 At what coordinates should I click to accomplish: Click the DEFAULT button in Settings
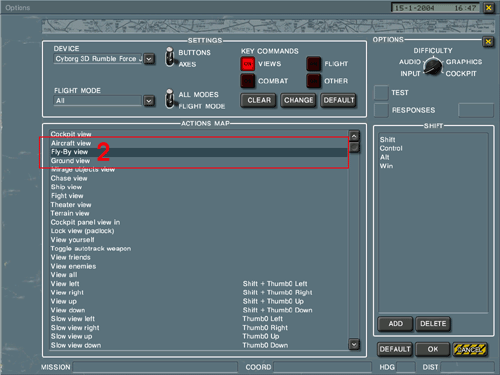click(338, 100)
